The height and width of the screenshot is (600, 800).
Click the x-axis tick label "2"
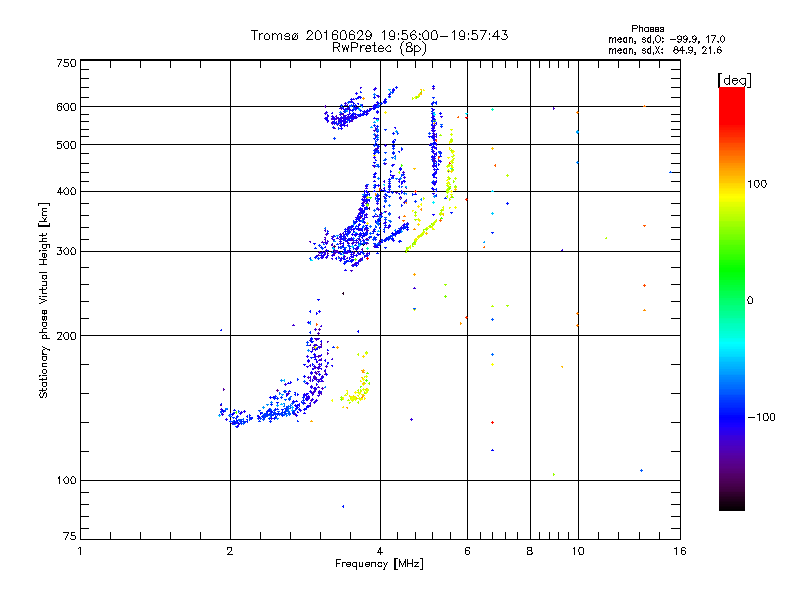pyautogui.click(x=230, y=551)
